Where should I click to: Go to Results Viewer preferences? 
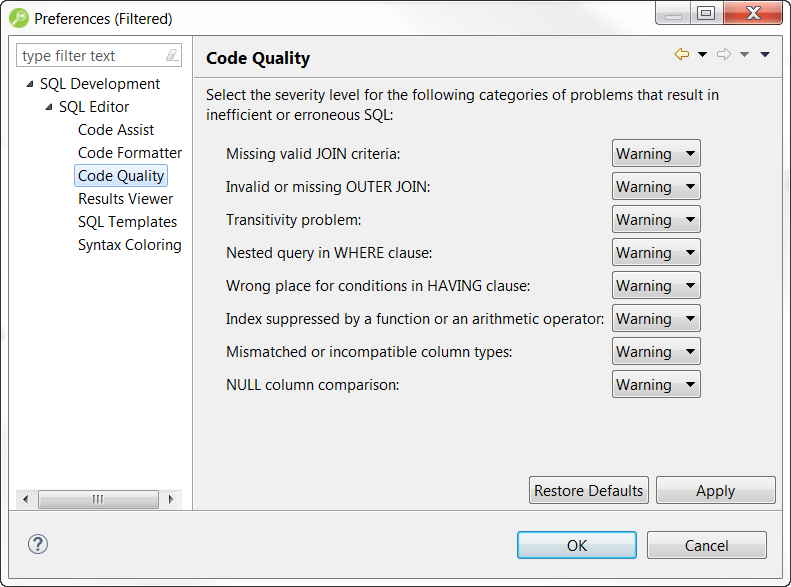[125, 199]
